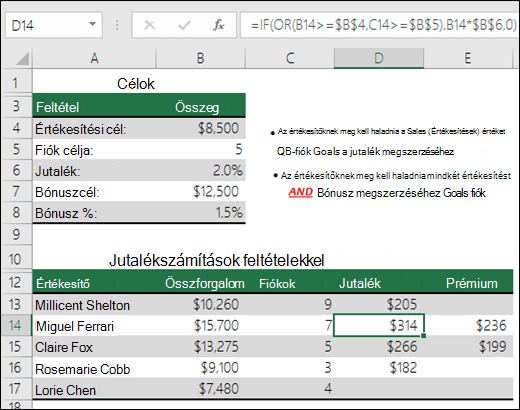520x410 pixels.
Task: Click the 2.0% value cell
Action: tap(201, 170)
